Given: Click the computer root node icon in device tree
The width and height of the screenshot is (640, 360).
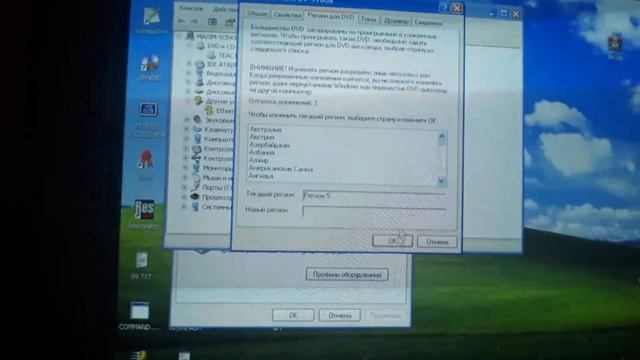Looking at the screenshot, I should [x=190, y=36].
